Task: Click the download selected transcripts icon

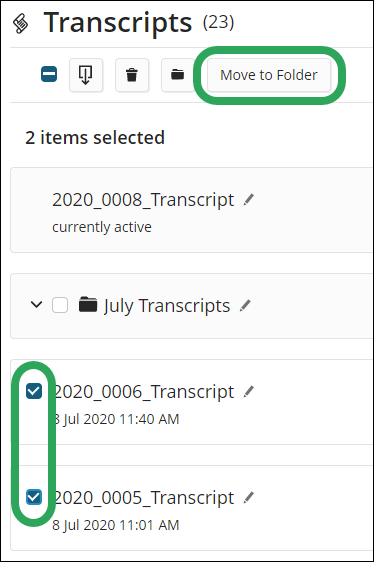Action: [86, 75]
